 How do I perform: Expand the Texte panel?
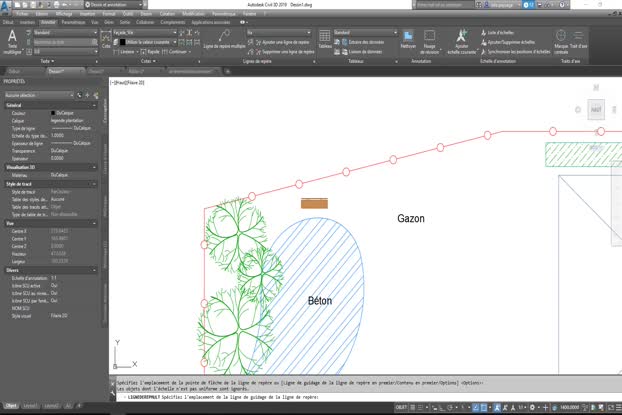(47, 61)
